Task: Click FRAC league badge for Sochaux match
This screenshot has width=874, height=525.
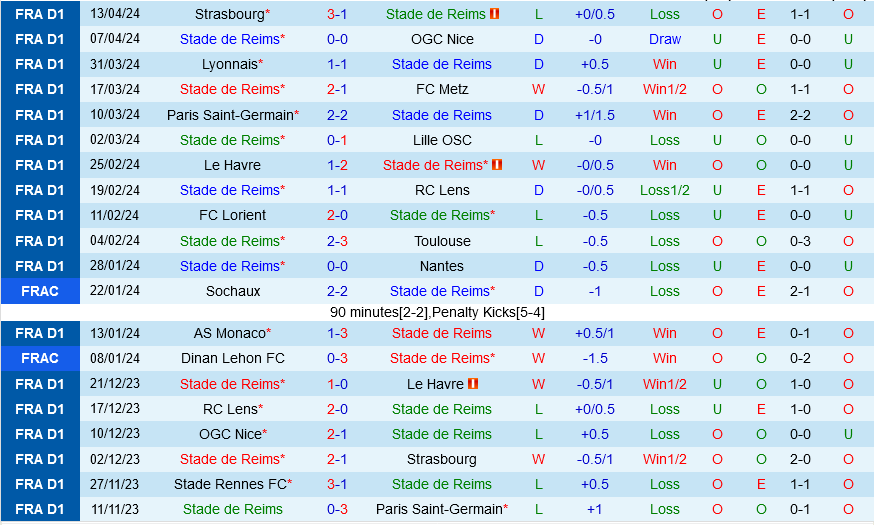Action: [40, 291]
